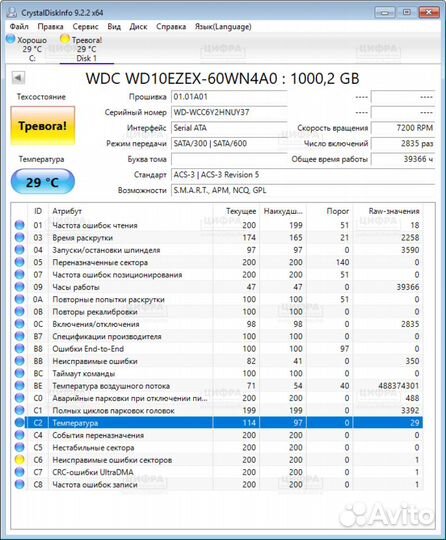Click the transfer mode field SATA/300 | SATA/600
Image resolution: width=446 pixels, height=540 pixels.
pyautogui.click(x=229, y=144)
